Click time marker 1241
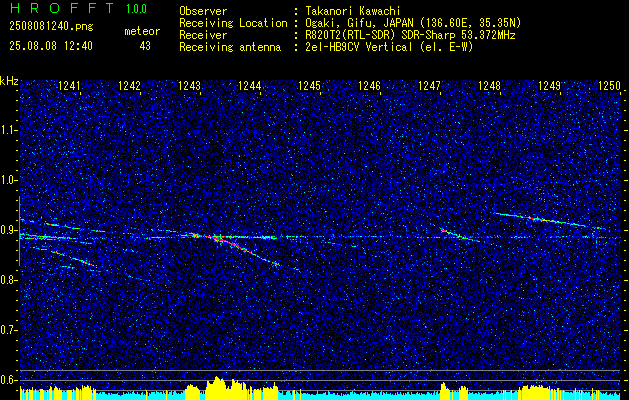The width and height of the screenshot is (629, 400). [x=69, y=86]
